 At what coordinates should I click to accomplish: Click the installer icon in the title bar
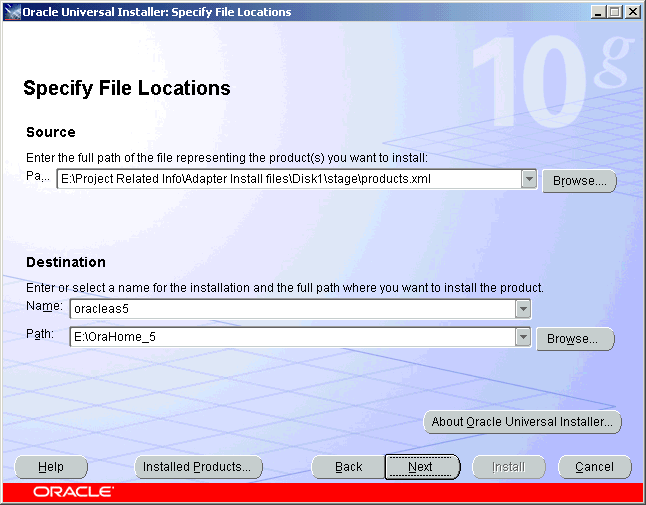pos(12,12)
